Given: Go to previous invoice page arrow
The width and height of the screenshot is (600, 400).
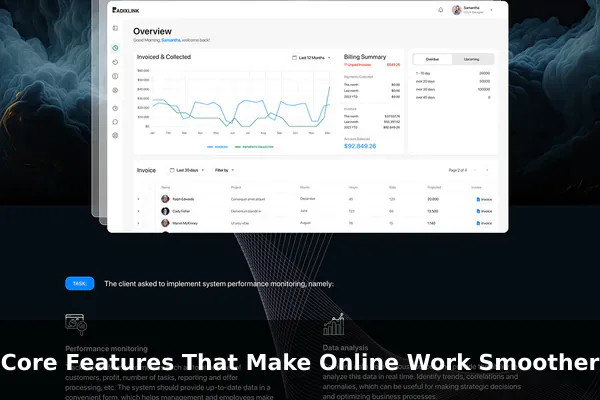Looking at the screenshot, I should [475, 170].
